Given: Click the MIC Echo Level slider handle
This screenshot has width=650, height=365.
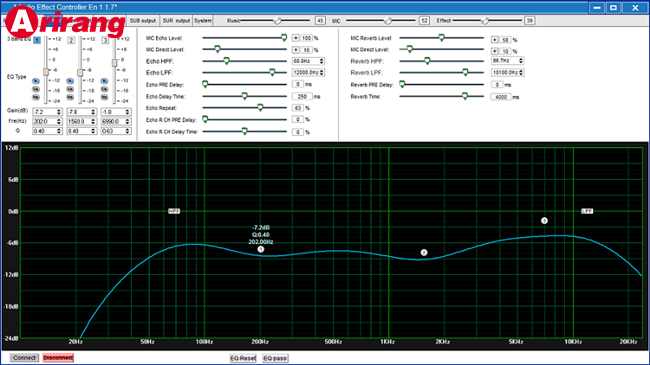Looking at the screenshot, I should [x=284, y=38].
